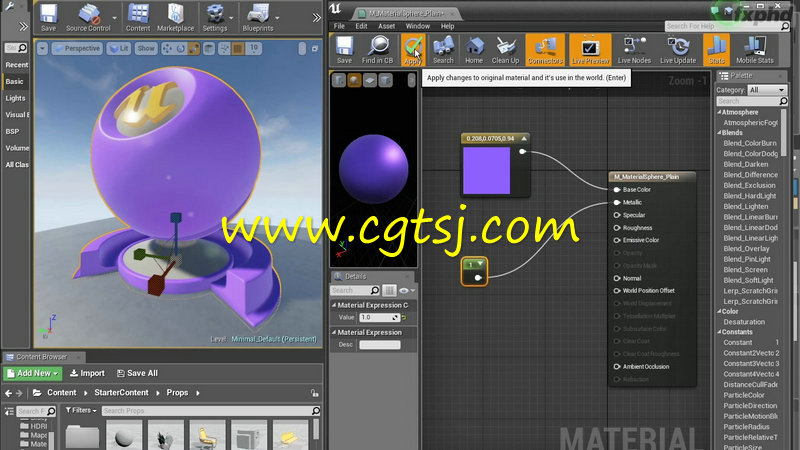The height and width of the screenshot is (450, 800).
Task: Toggle the Connectors toolbar button
Action: [545, 49]
